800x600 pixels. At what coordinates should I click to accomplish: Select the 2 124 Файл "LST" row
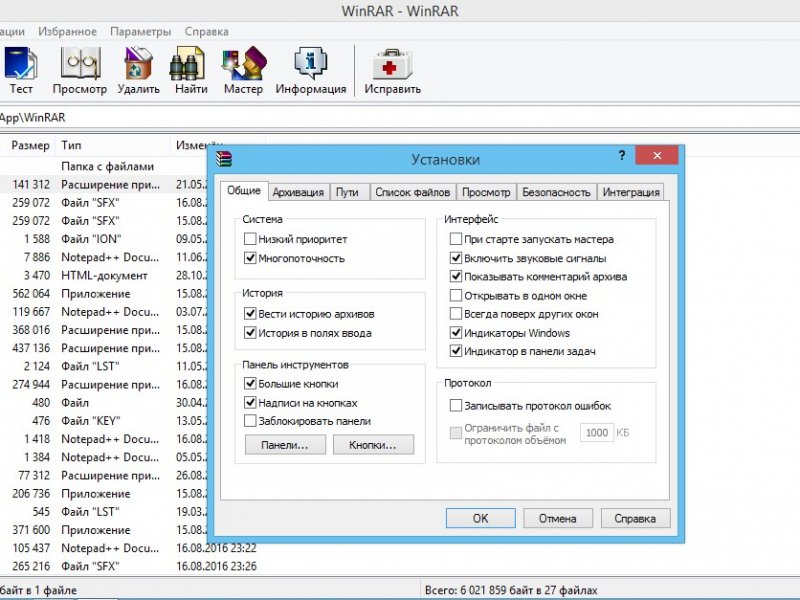(x=104, y=366)
